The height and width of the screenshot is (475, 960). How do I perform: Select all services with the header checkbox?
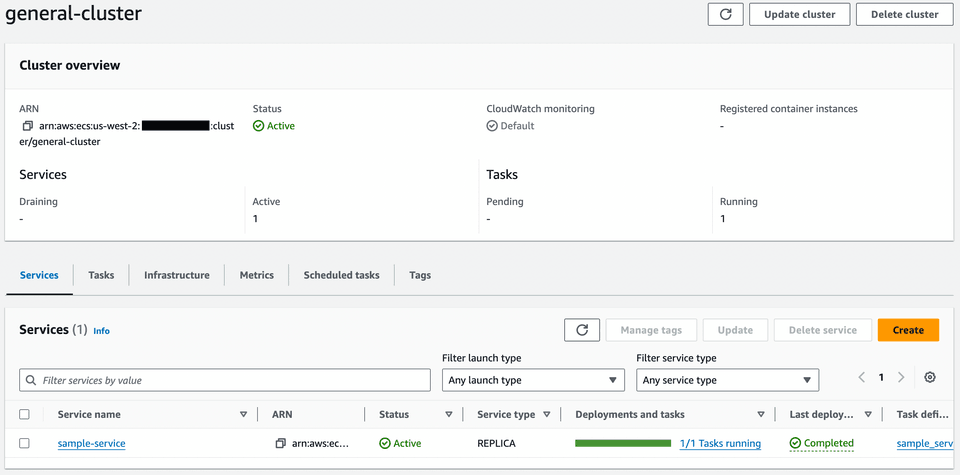tap(24, 414)
